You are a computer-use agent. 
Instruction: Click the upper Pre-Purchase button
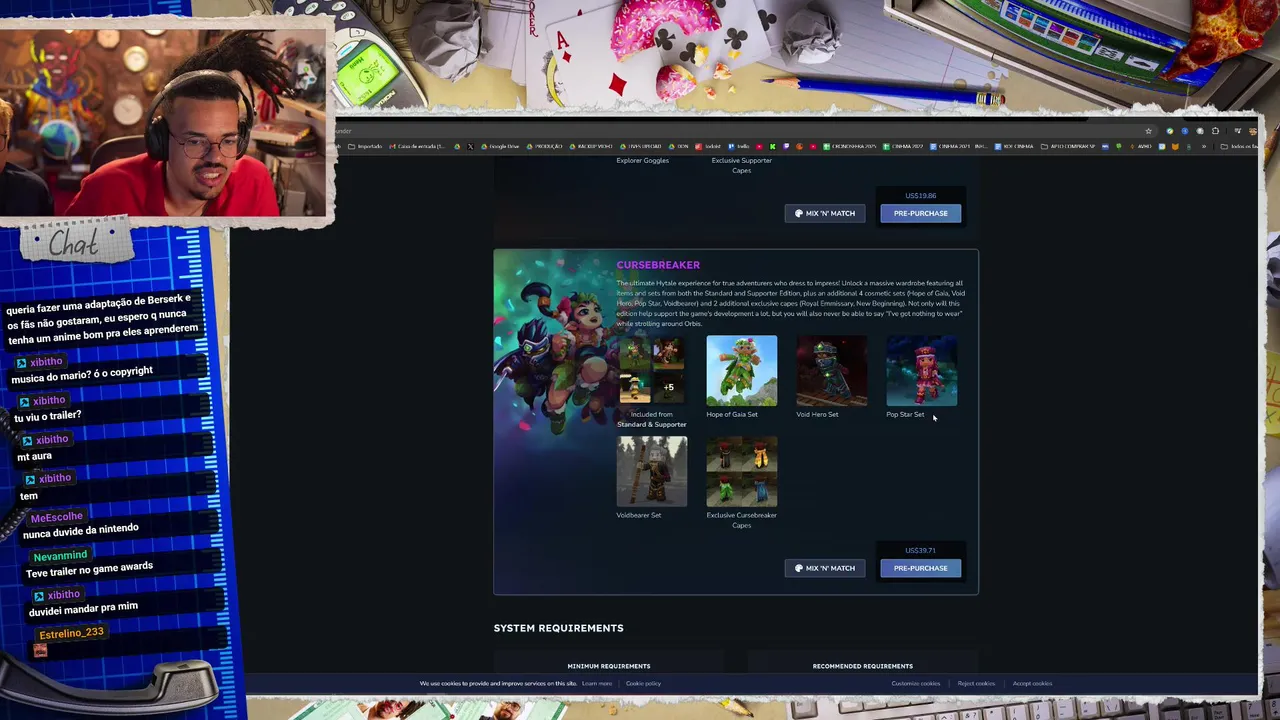[x=920, y=213]
